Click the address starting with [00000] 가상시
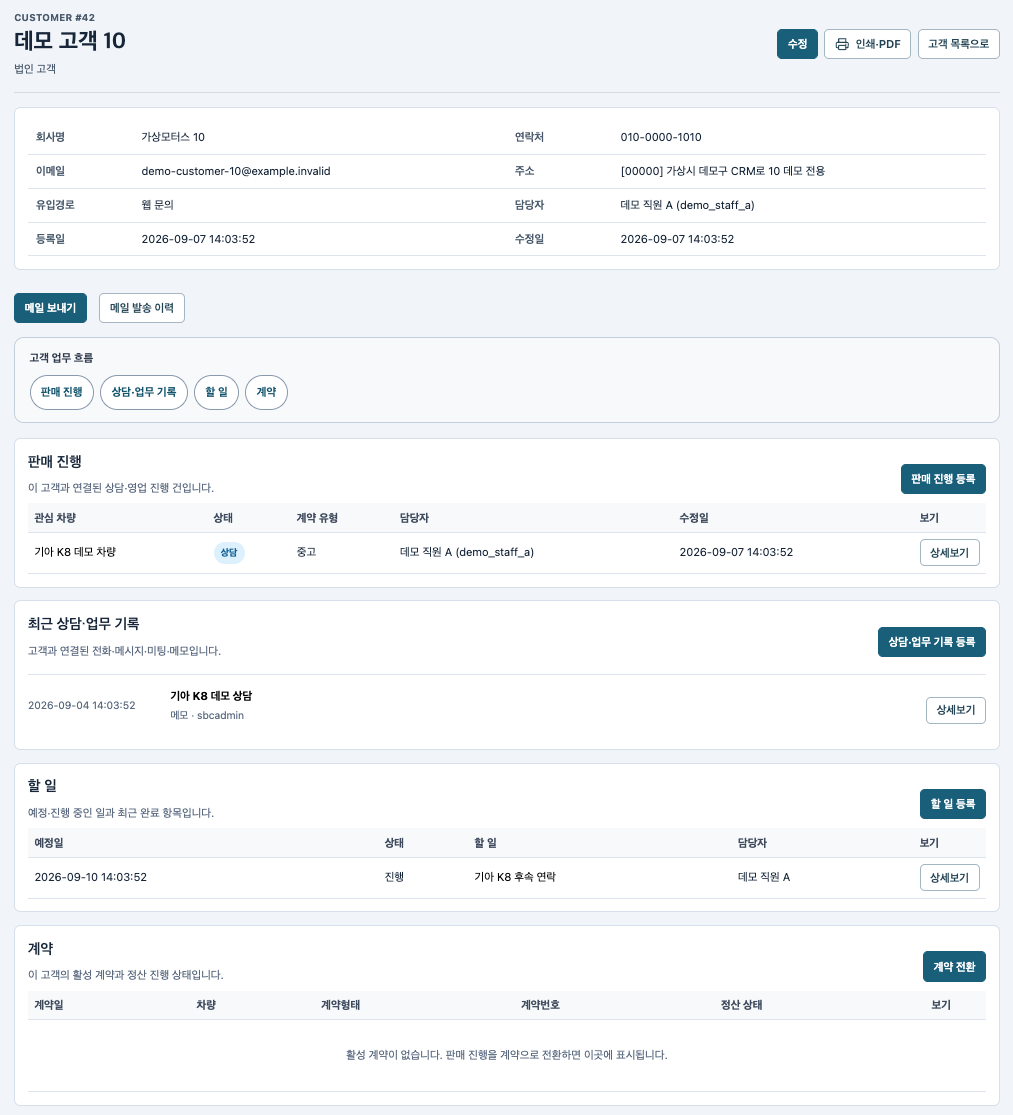Image resolution: width=1013 pixels, height=1115 pixels. click(722, 171)
